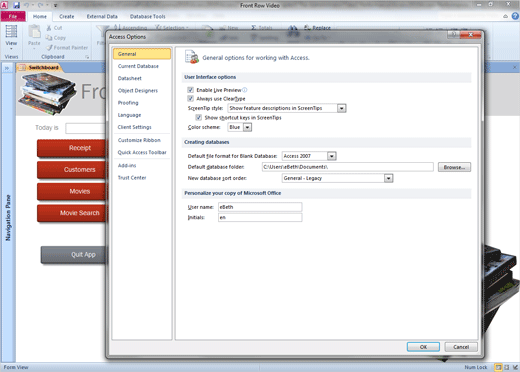Close the Access Options dialog
The width and height of the screenshot is (520, 372).
(x=470, y=35)
